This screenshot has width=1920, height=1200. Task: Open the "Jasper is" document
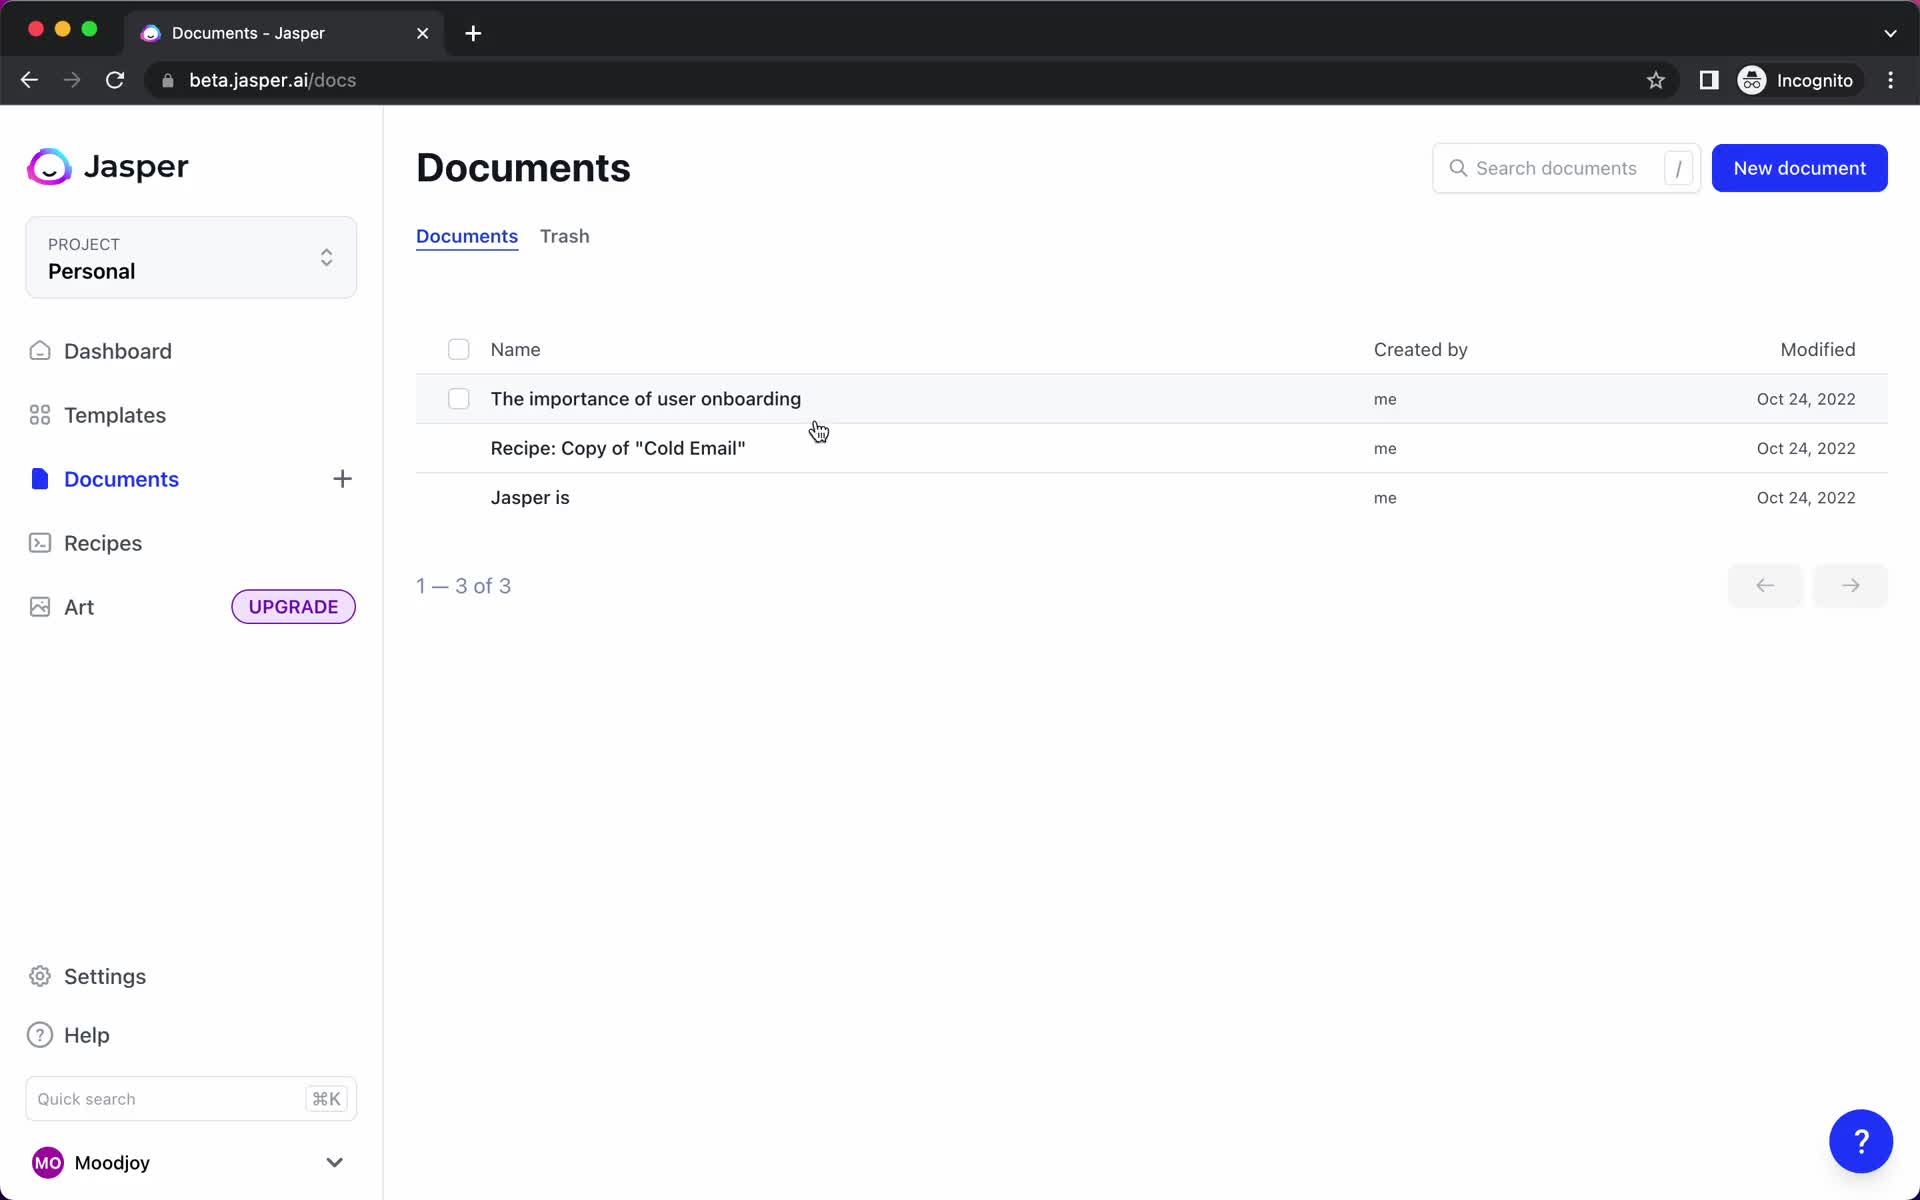click(530, 498)
